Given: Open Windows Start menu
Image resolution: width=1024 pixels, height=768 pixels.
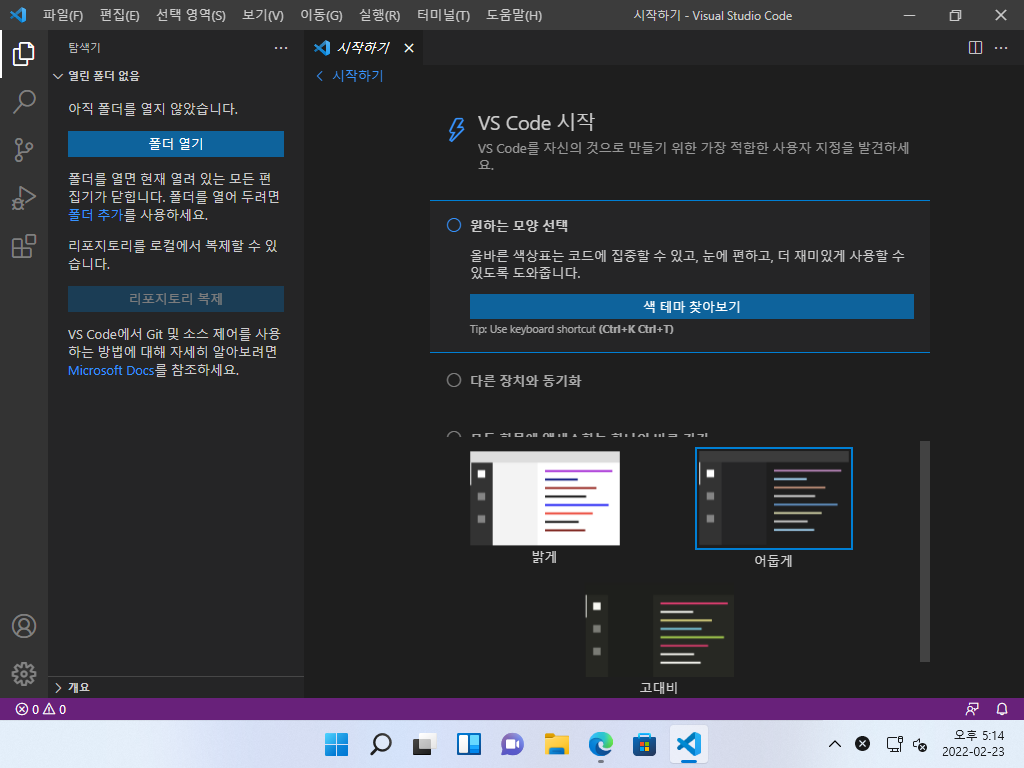Looking at the screenshot, I should pyautogui.click(x=336, y=744).
